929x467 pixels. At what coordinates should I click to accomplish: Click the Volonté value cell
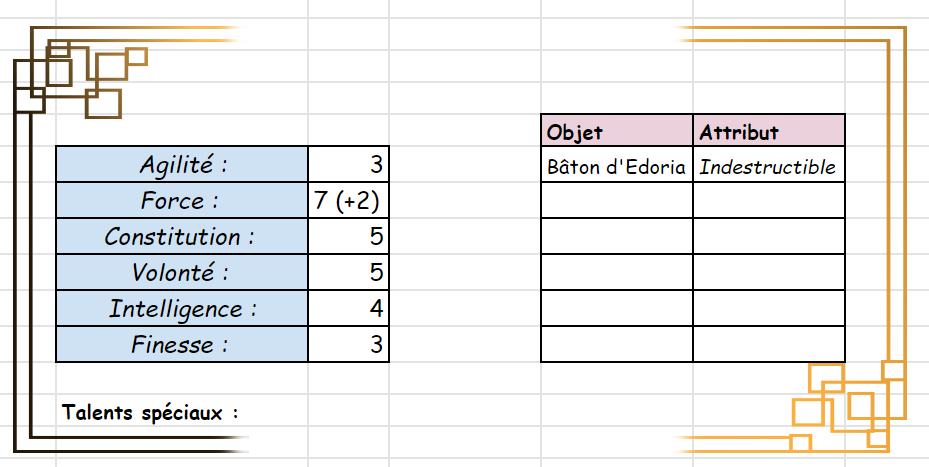(x=348, y=272)
